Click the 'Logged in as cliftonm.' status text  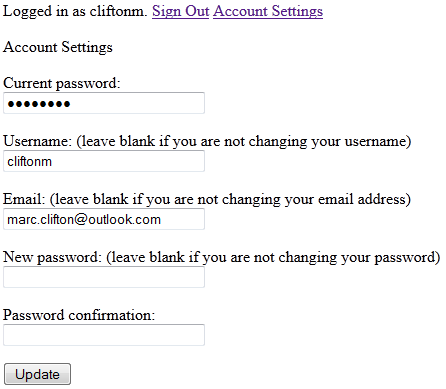[75, 11]
